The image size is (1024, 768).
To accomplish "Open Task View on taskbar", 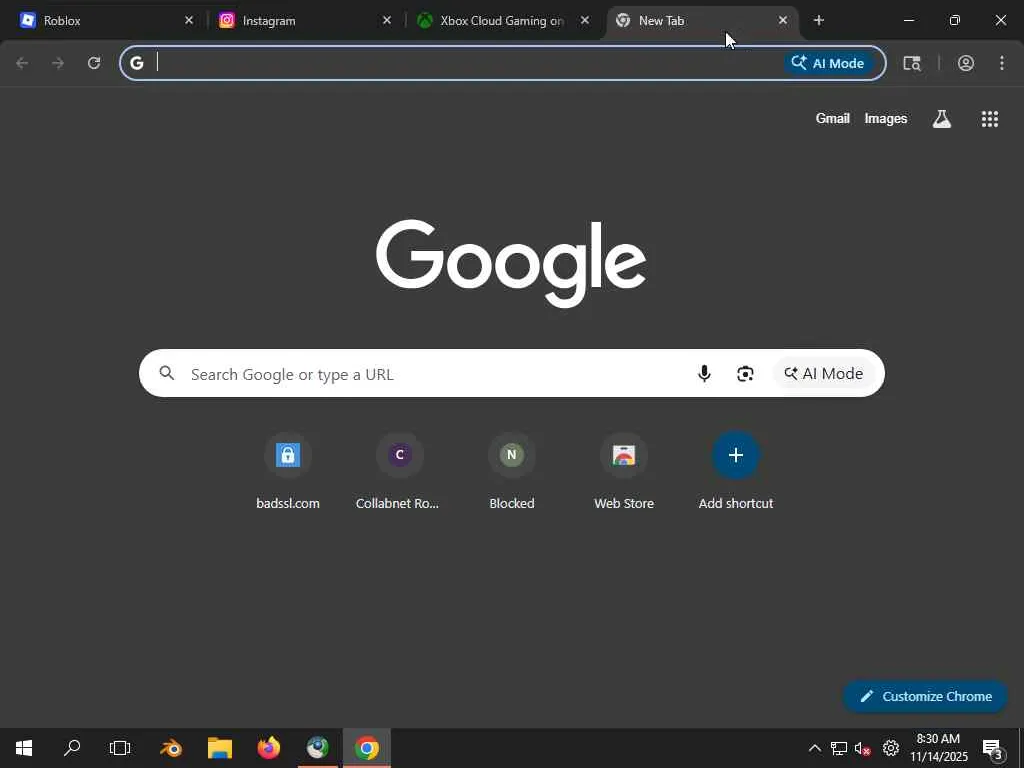I will (x=120, y=748).
